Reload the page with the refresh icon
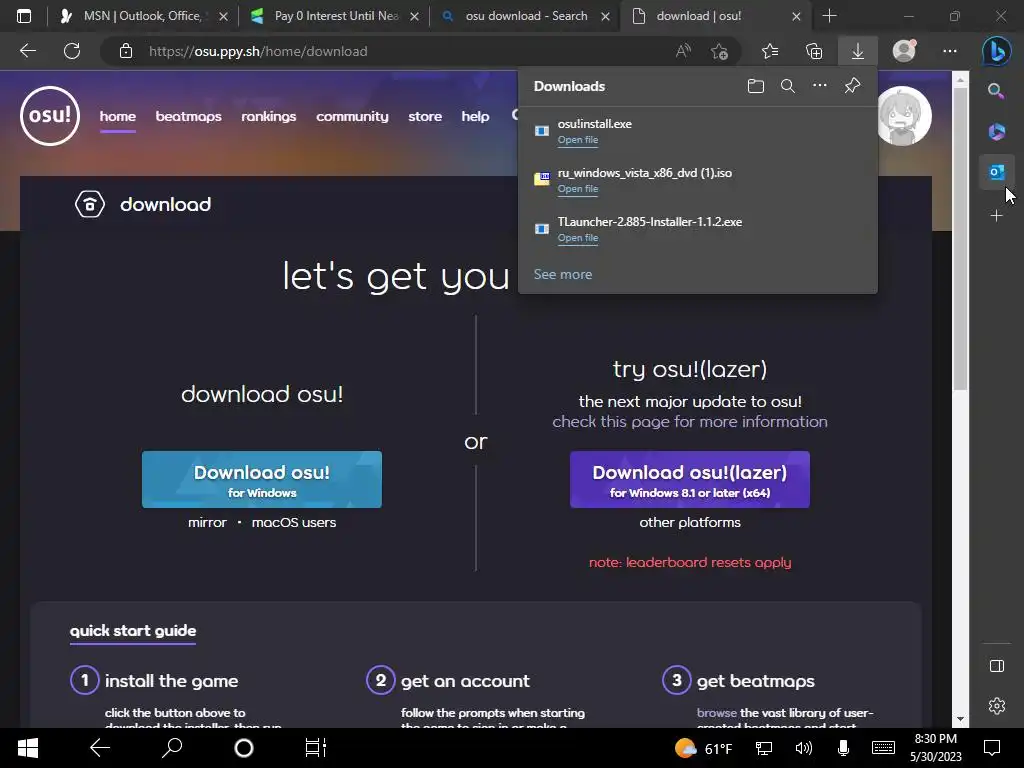Viewport: 1024px width, 768px height. coord(72,51)
